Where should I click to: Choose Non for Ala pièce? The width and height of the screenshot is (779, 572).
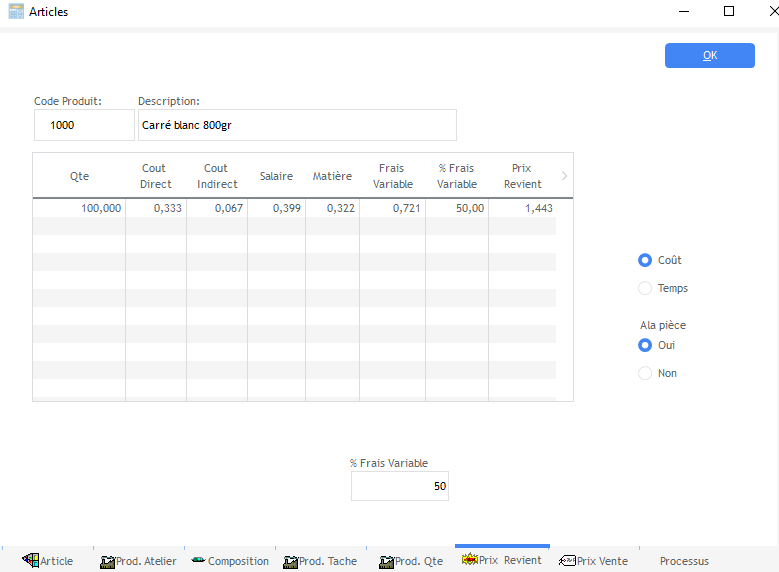click(x=645, y=373)
